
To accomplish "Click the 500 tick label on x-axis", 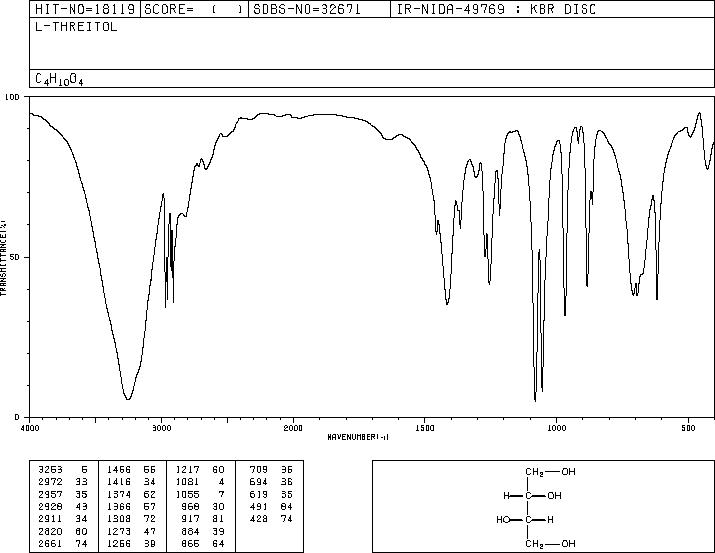I will point(688,428).
